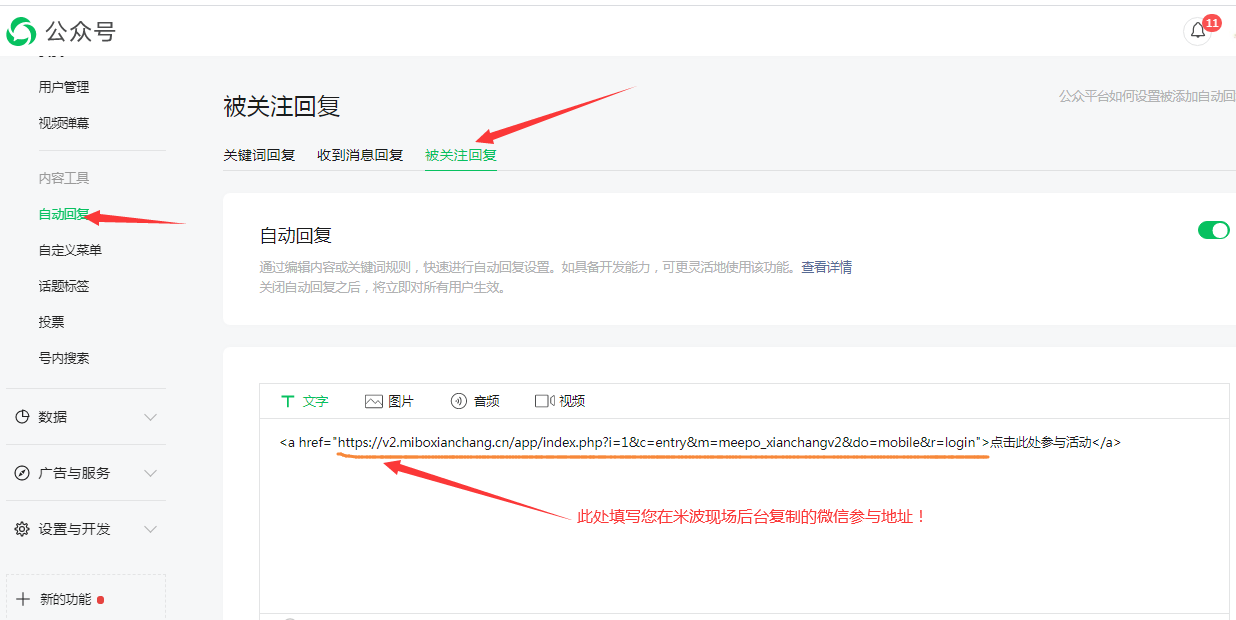Select the 视频 video type icon
This screenshot has width=1236, height=620.
click(x=543, y=401)
